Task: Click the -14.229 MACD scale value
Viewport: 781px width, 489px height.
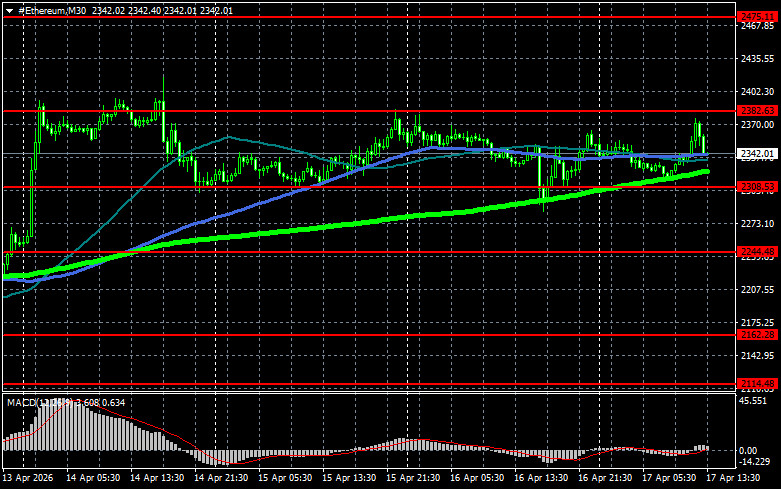Action: (x=755, y=462)
